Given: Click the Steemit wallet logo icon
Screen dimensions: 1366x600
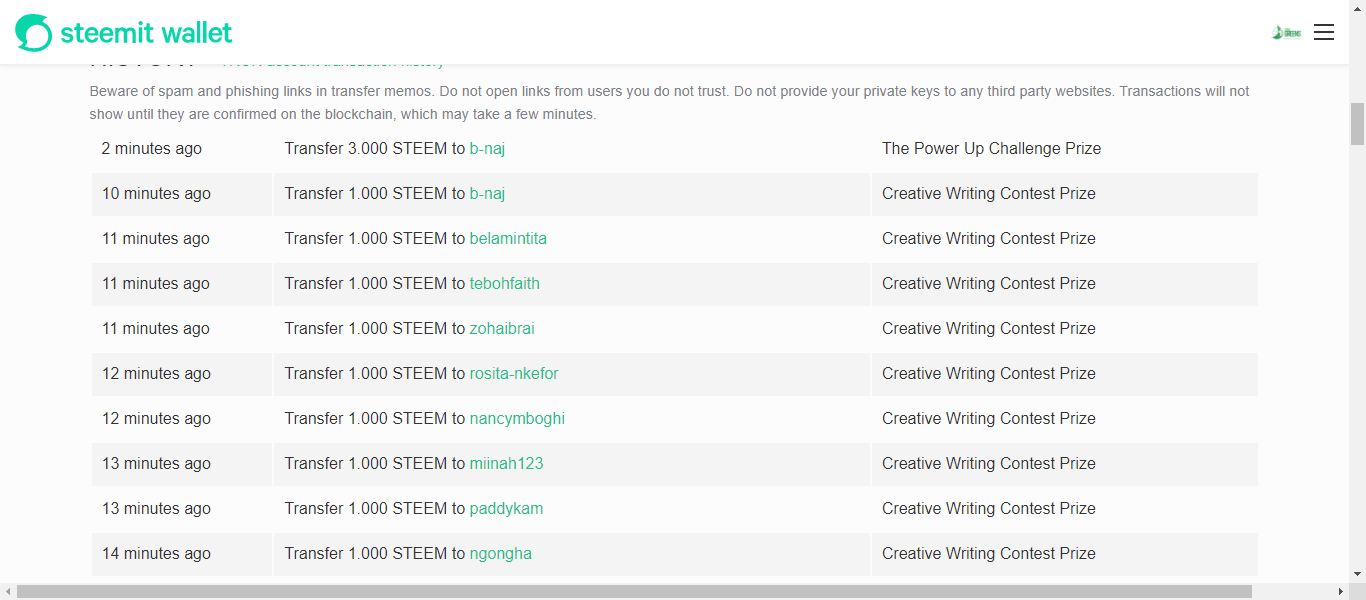Looking at the screenshot, I should click(33, 32).
